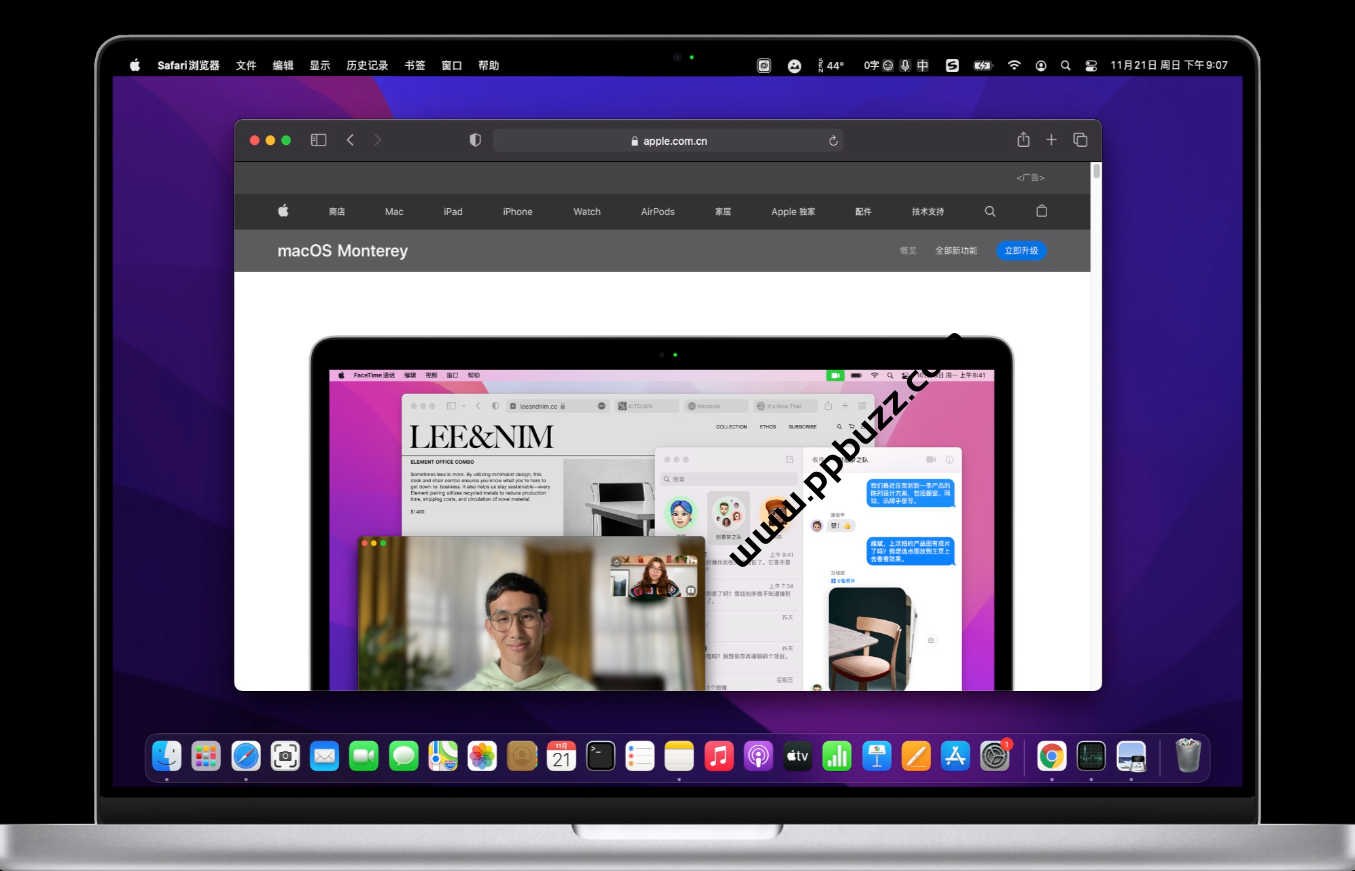
Task: Open the 全部新功能 link
Action: (x=956, y=251)
